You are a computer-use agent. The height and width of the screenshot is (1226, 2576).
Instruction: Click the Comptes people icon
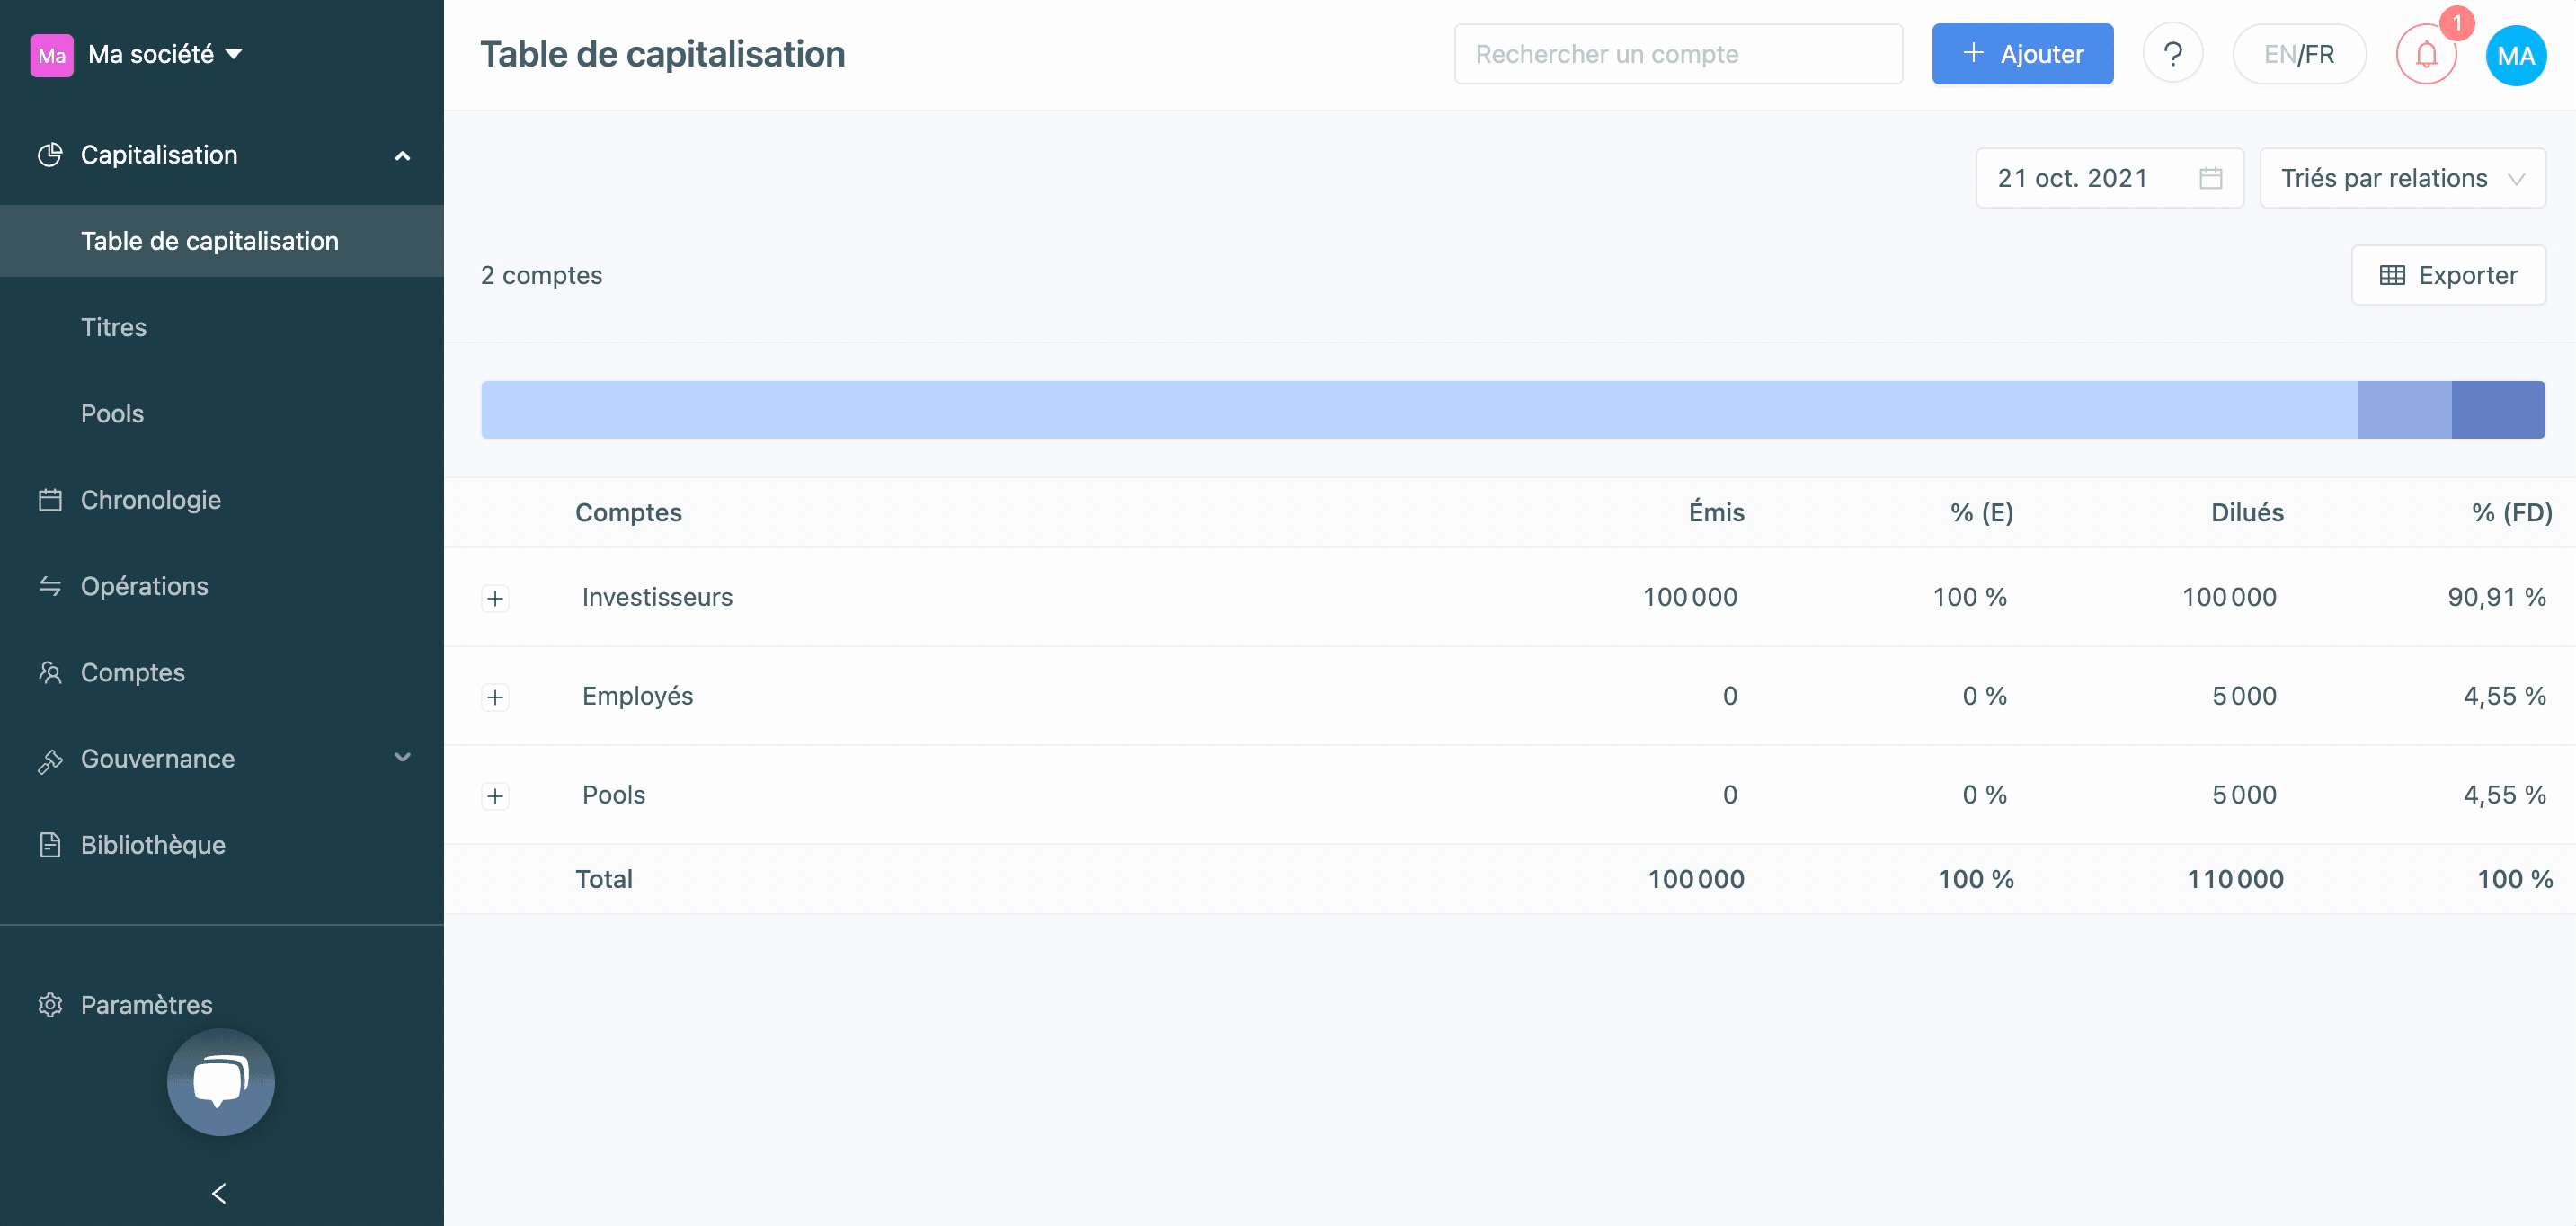tap(50, 672)
